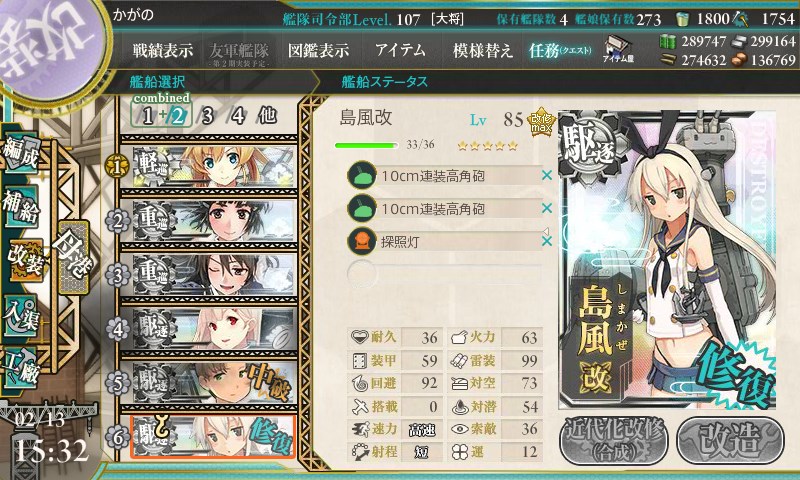Select the 補給 resupply icon
Viewport: 800px width, 480px height.
(x=21, y=205)
